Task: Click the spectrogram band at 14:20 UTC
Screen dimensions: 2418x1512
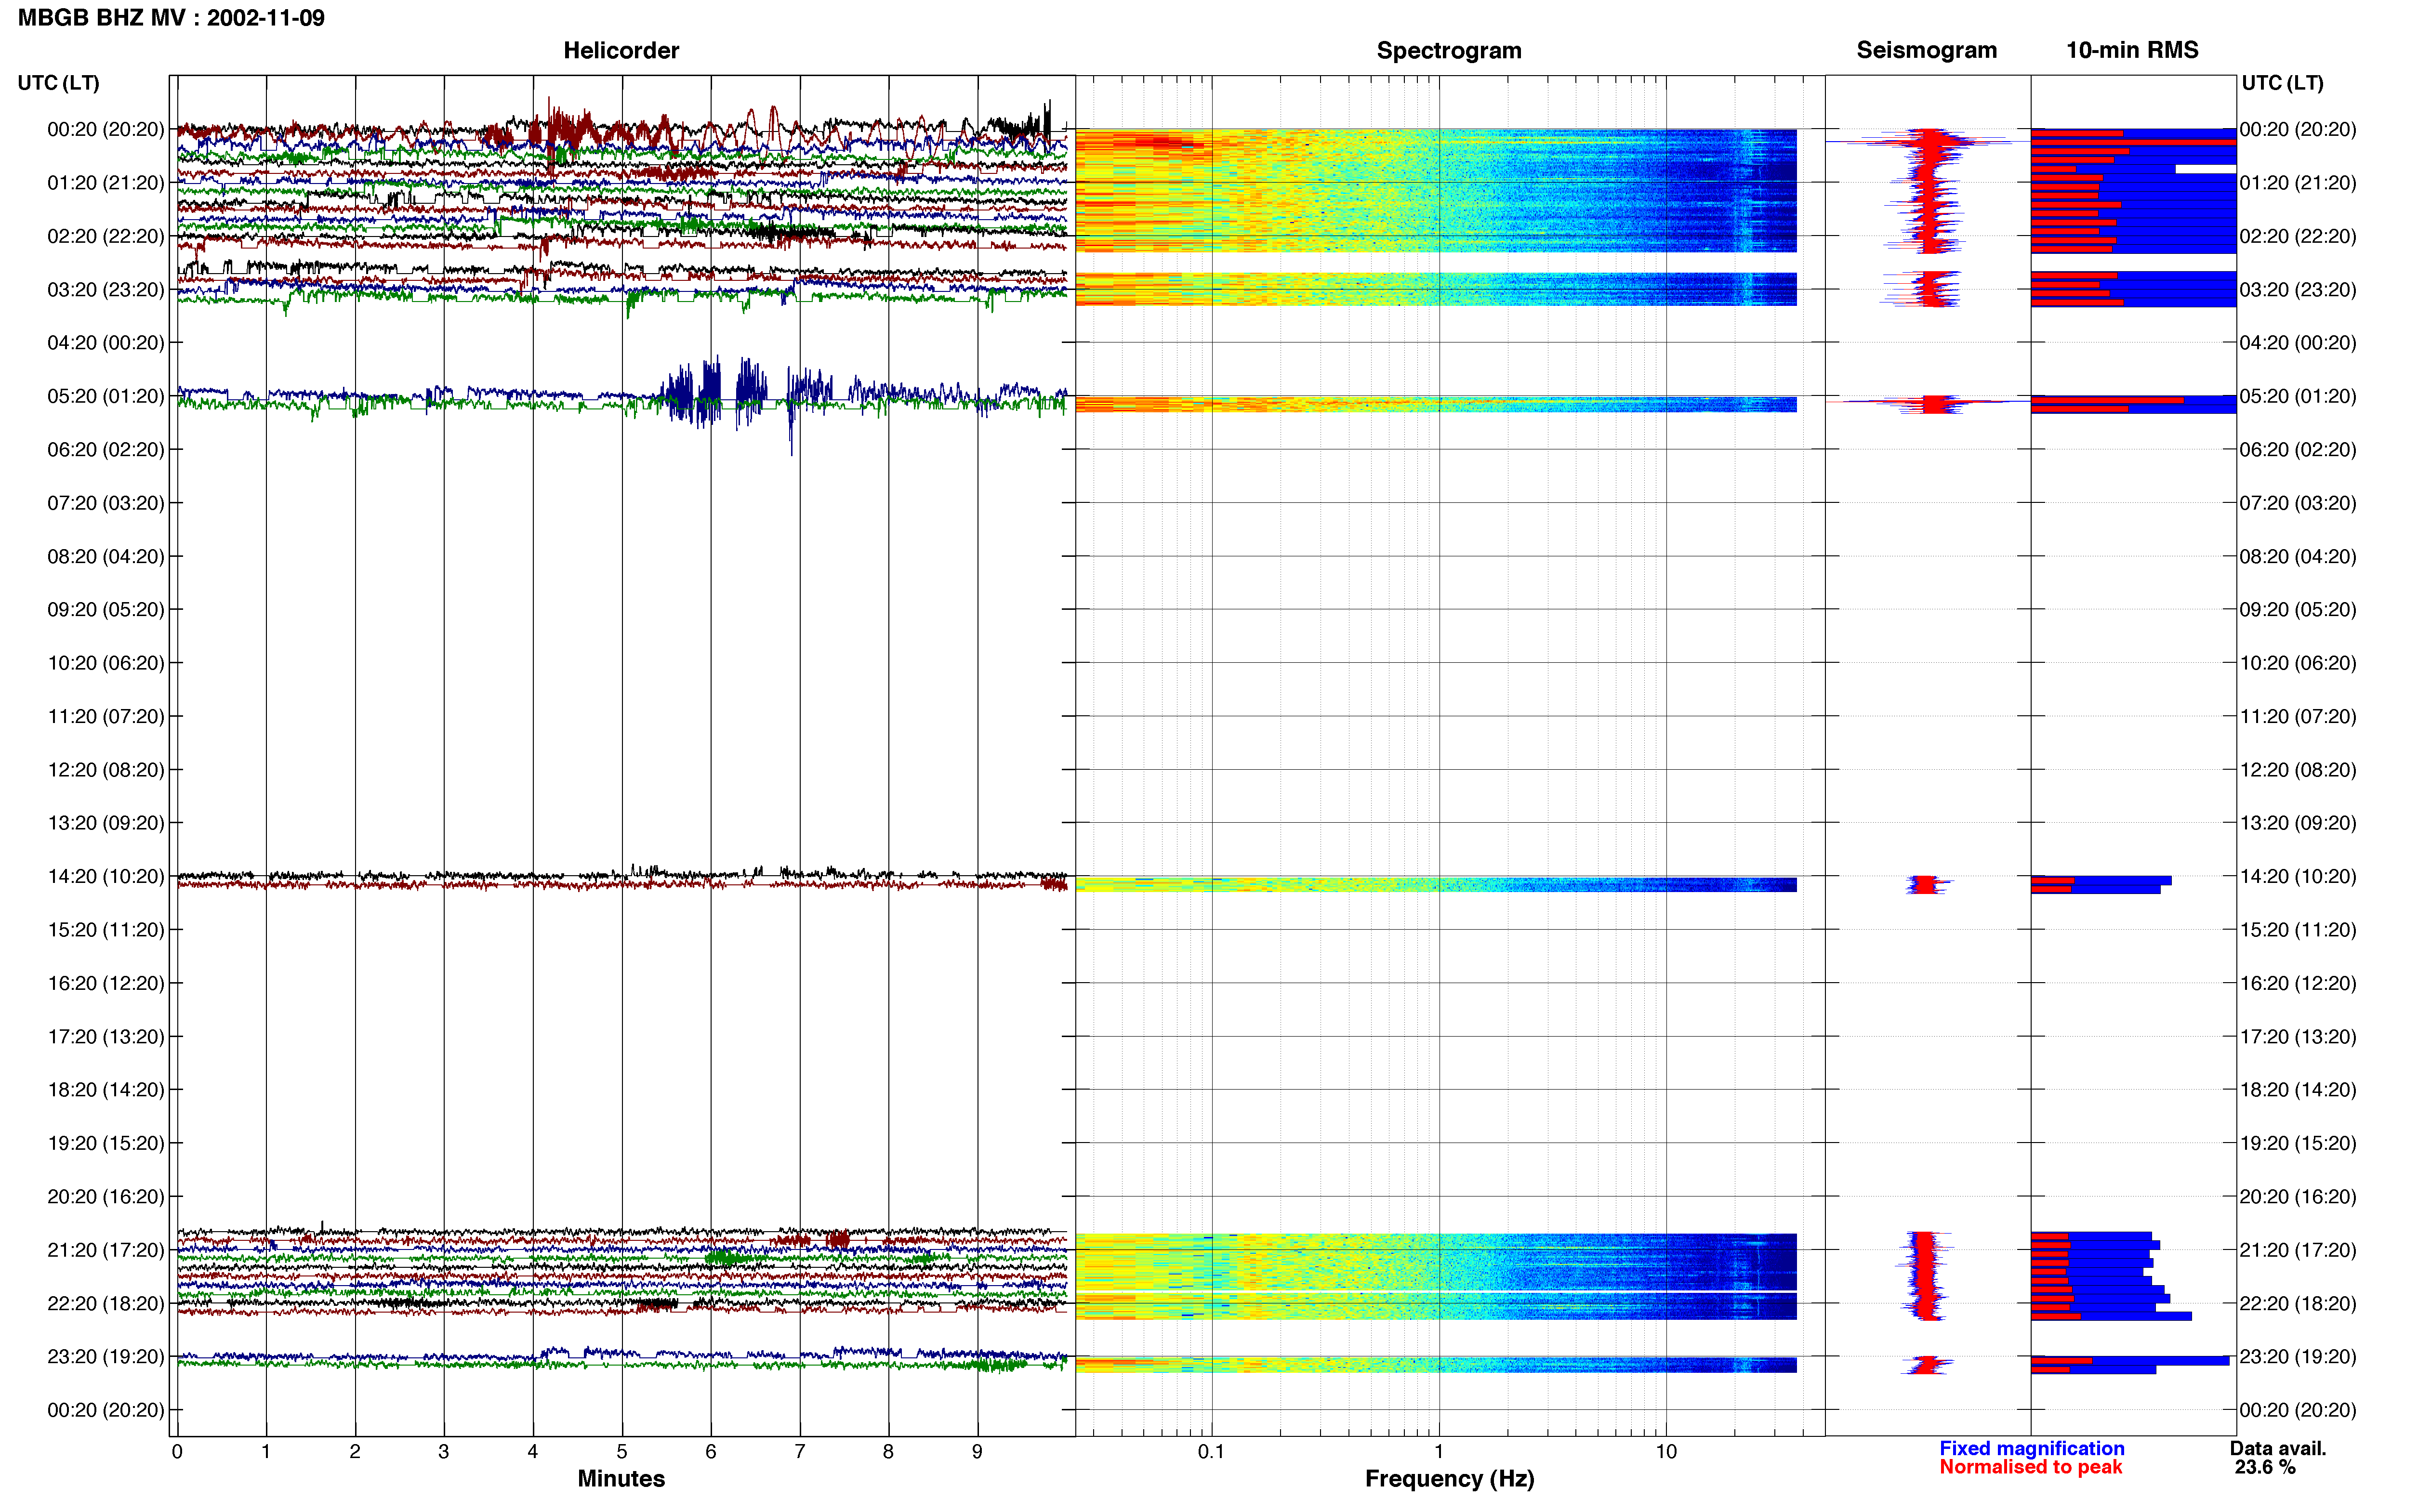Action: (1436, 885)
